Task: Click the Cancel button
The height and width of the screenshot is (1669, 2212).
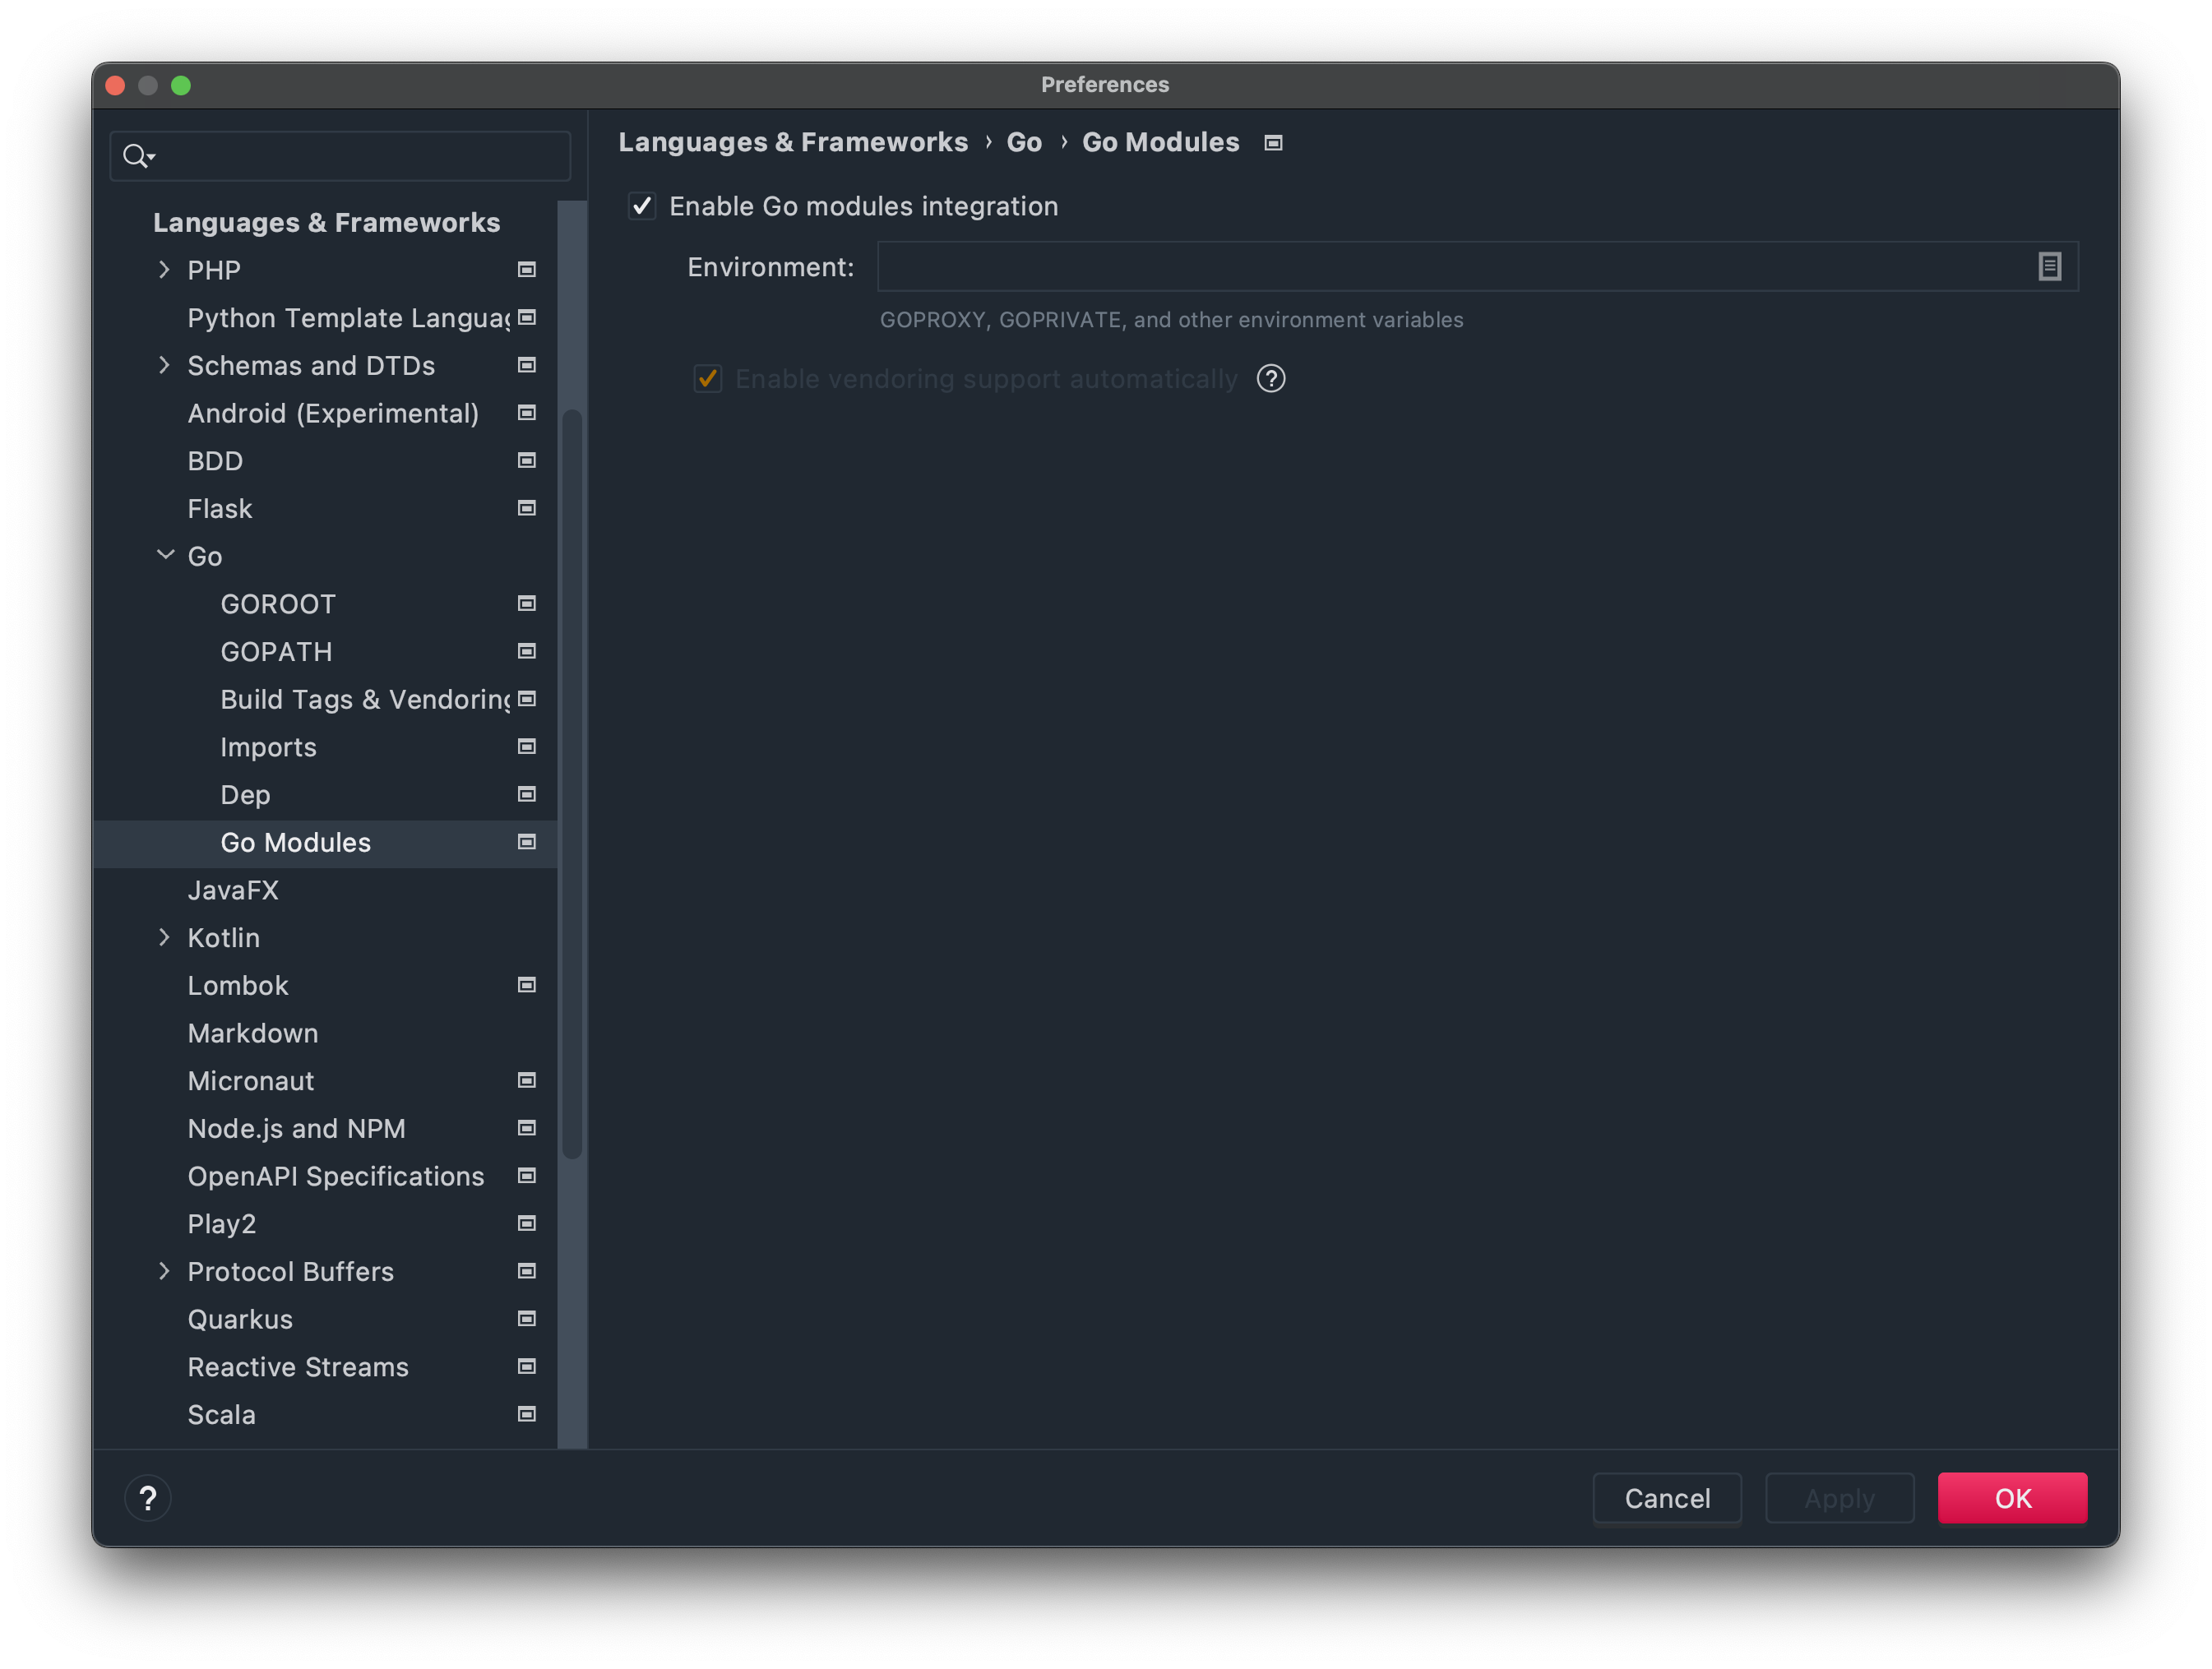Action: coord(1666,1498)
